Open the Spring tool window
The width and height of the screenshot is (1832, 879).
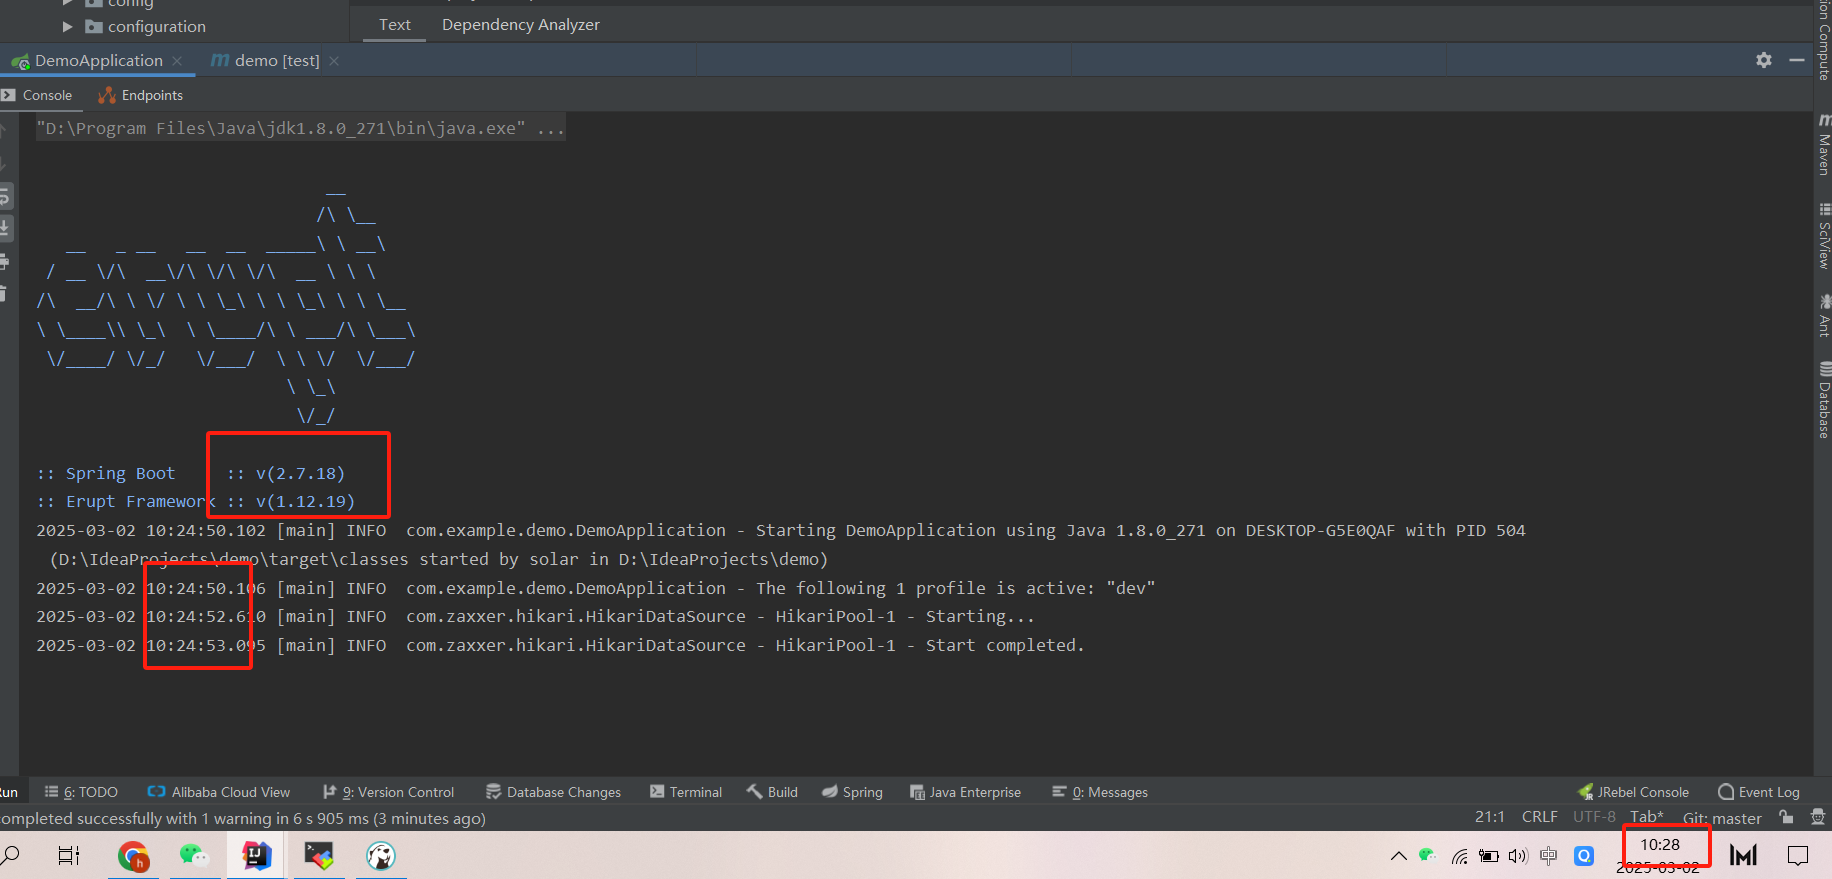coord(852,792)
